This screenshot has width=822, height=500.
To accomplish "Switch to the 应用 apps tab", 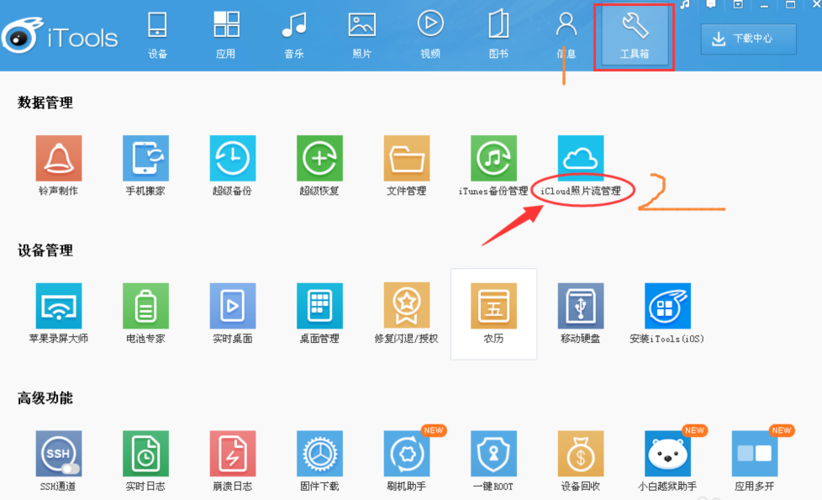I will coord(226,35).
